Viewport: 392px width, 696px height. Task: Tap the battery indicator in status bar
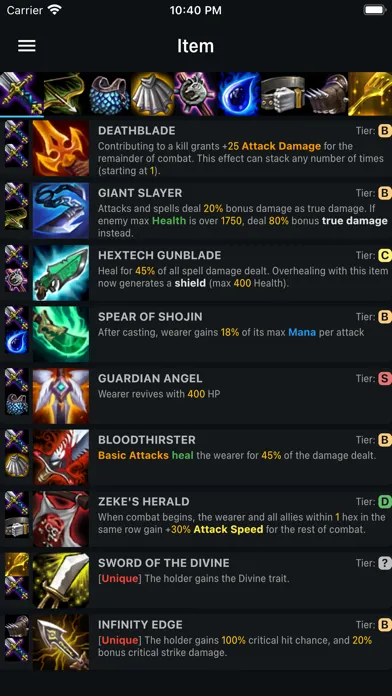pyautogui.click(x=374, y=10)
